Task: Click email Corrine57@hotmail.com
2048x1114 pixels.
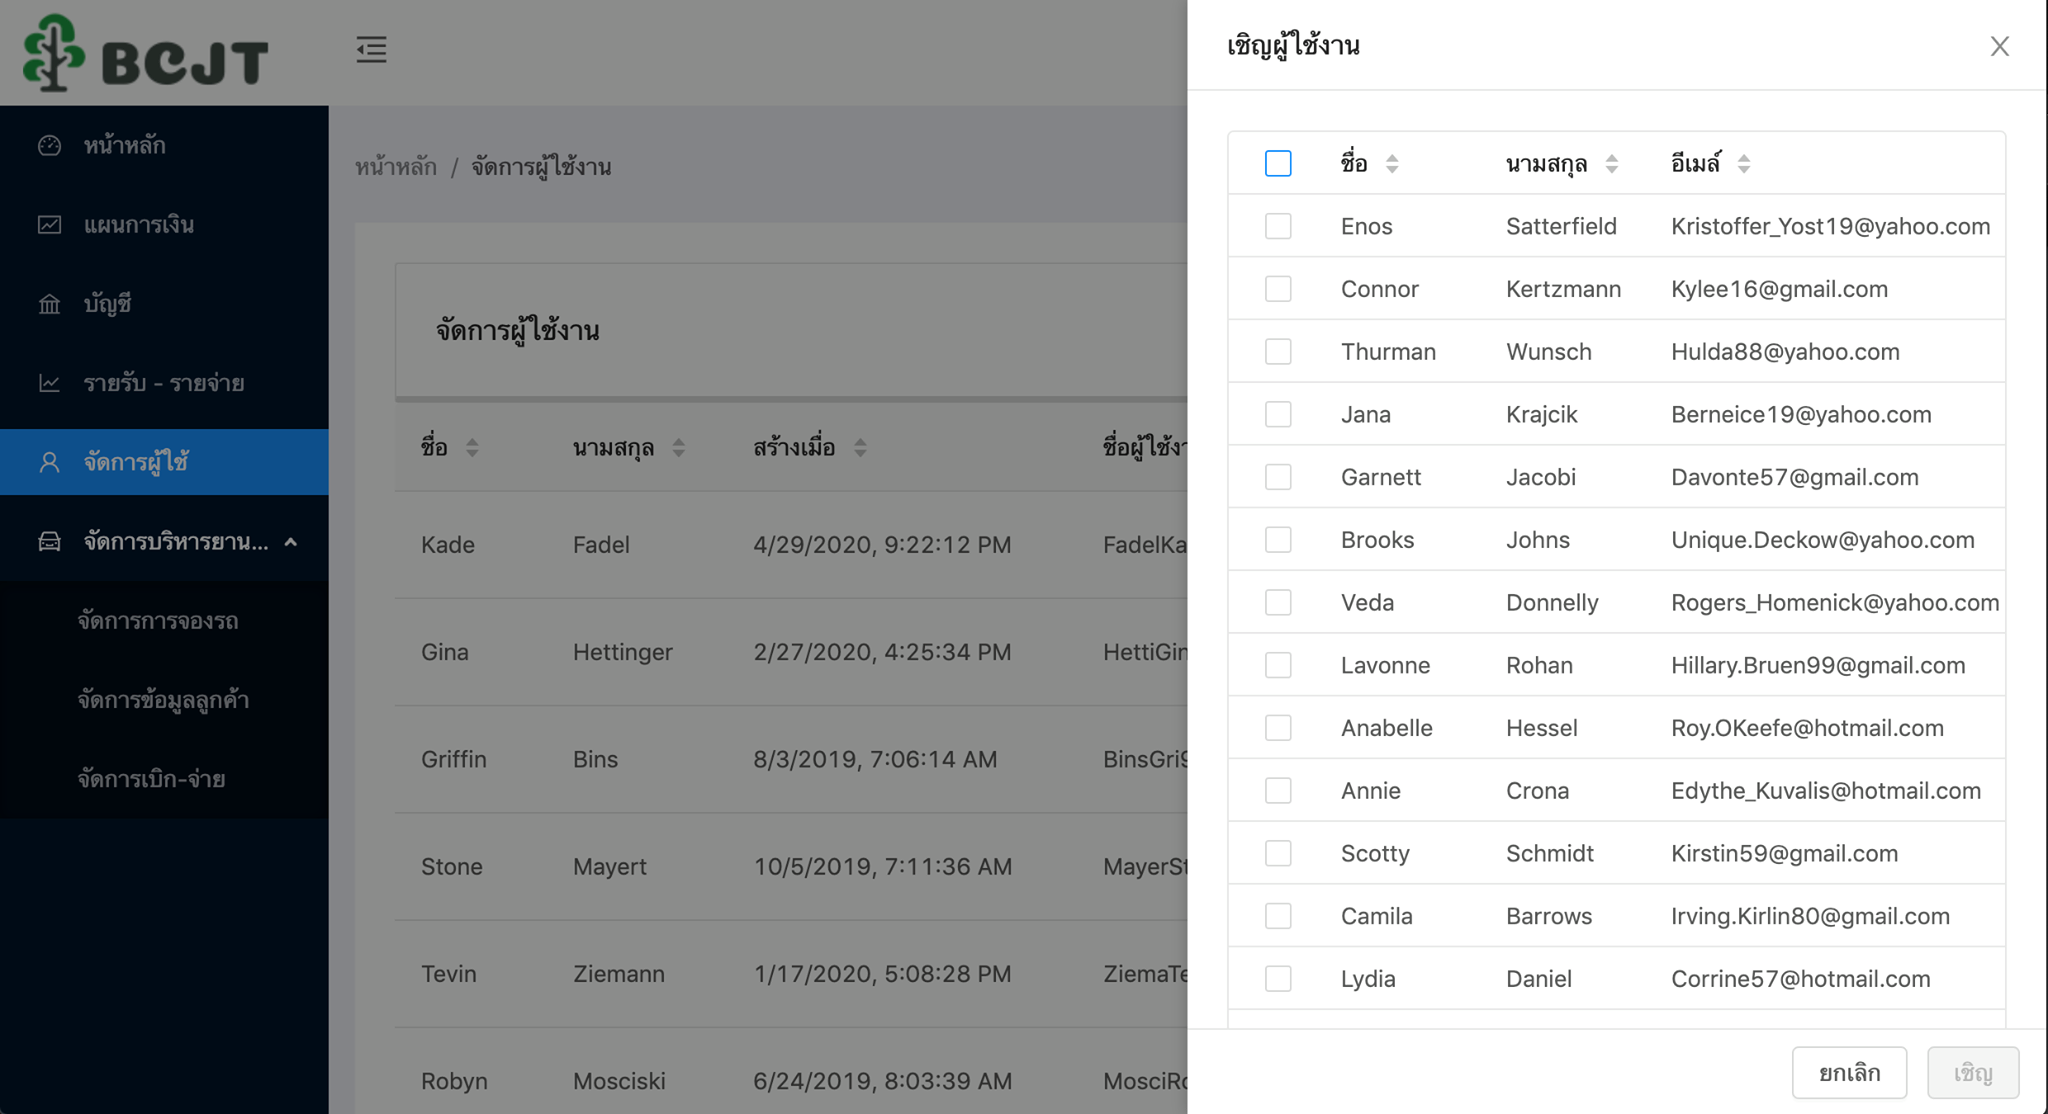Action: (x=1800, y=979)
